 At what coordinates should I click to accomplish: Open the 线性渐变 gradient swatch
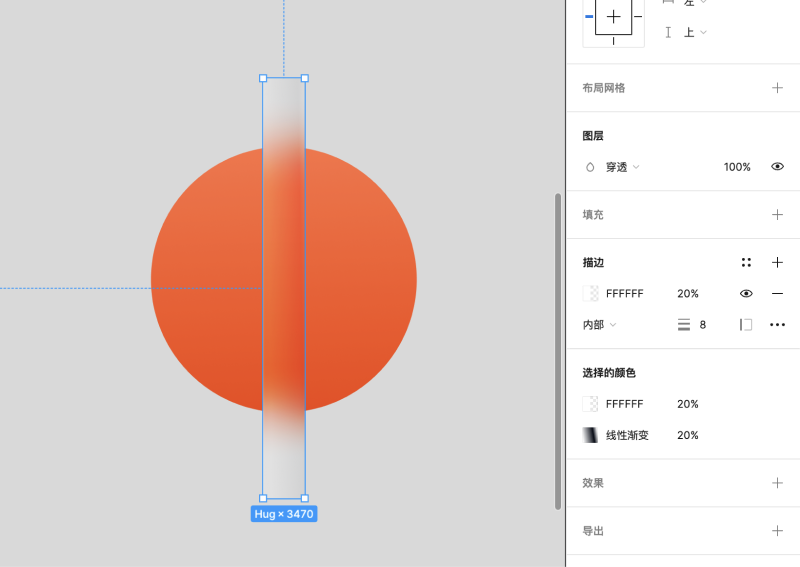click(591, 436)
